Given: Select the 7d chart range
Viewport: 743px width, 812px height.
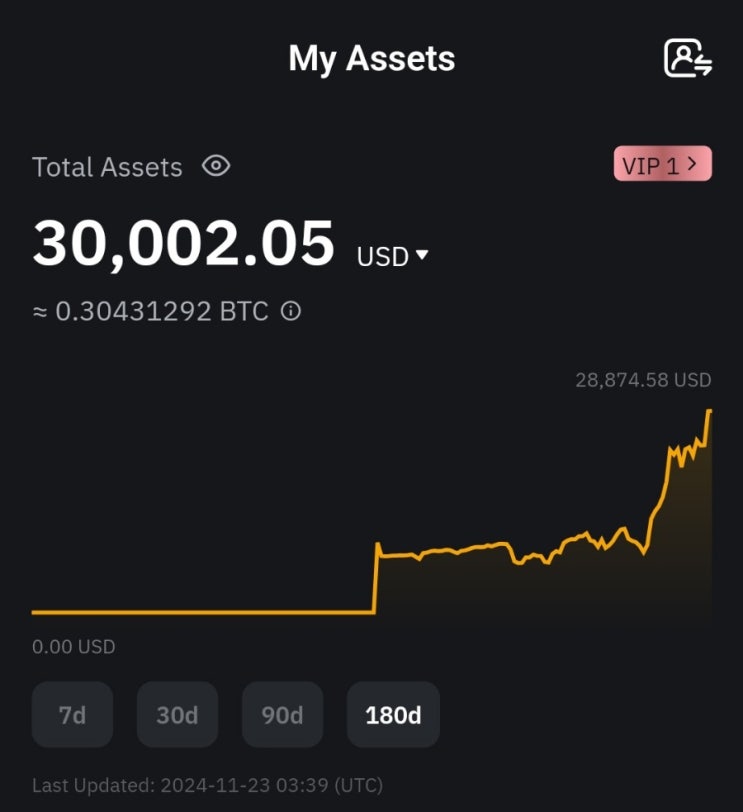Looking at the screenshot, I should click(x=72, y=715).
